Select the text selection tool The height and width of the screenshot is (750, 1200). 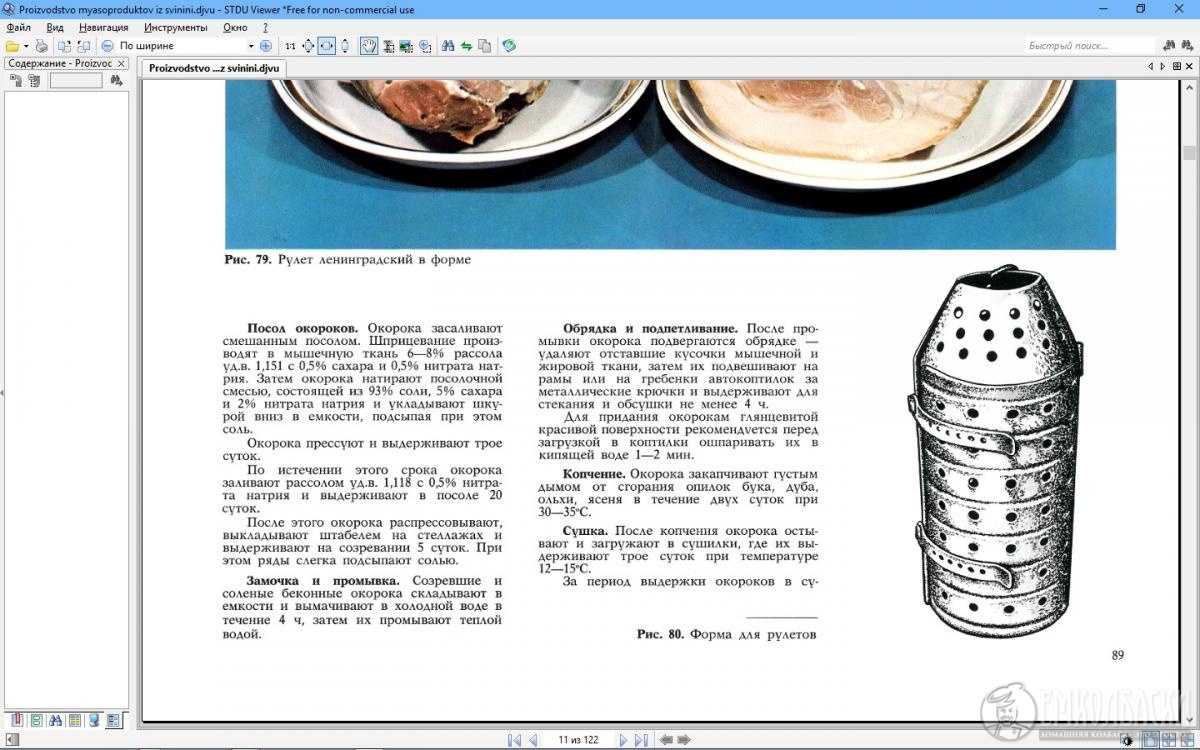point(388,46)
